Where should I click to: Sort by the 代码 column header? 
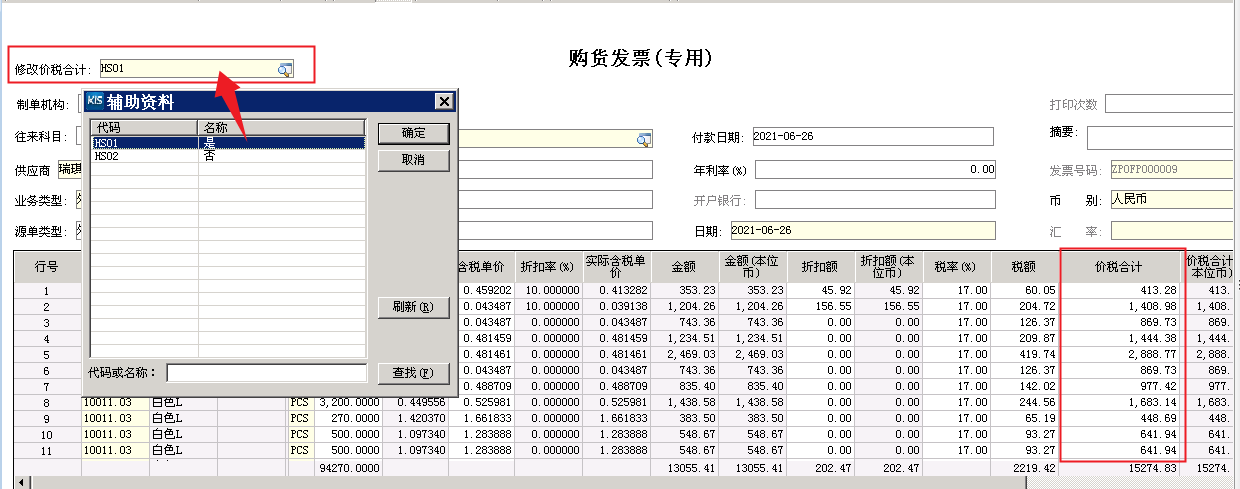(144, 128)
